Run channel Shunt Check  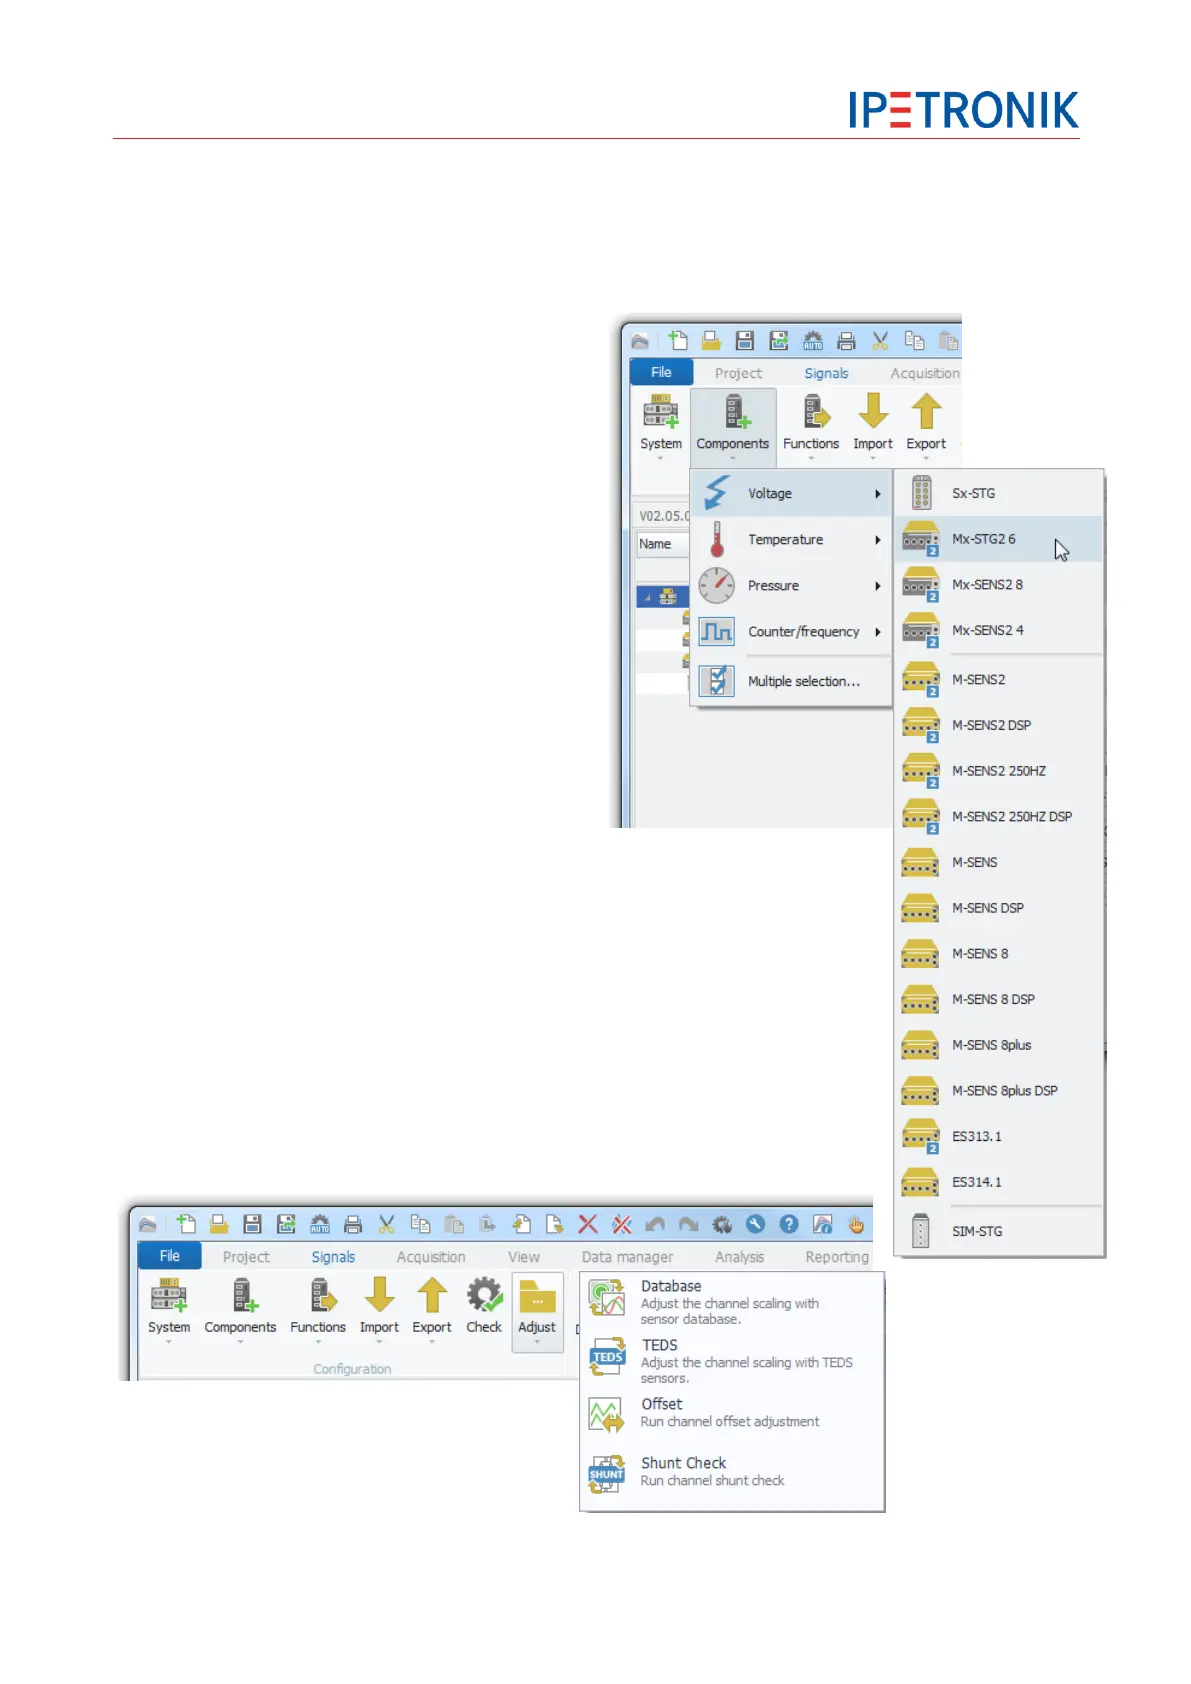tap(732, 1472)
